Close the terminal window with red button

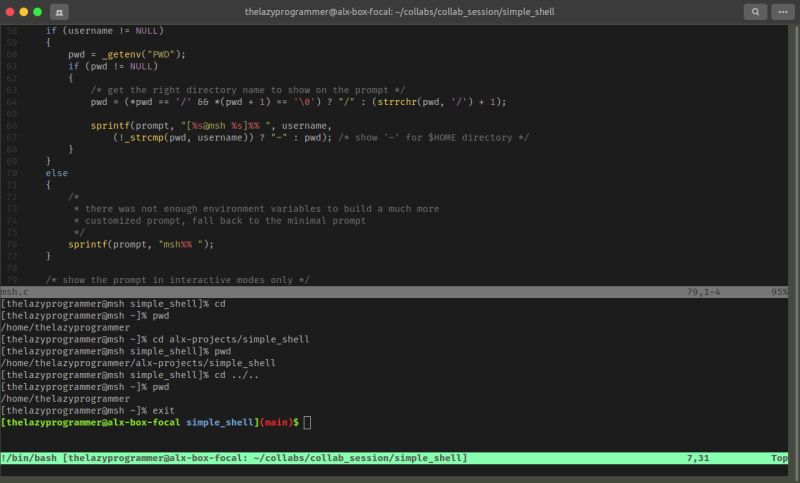10,12
